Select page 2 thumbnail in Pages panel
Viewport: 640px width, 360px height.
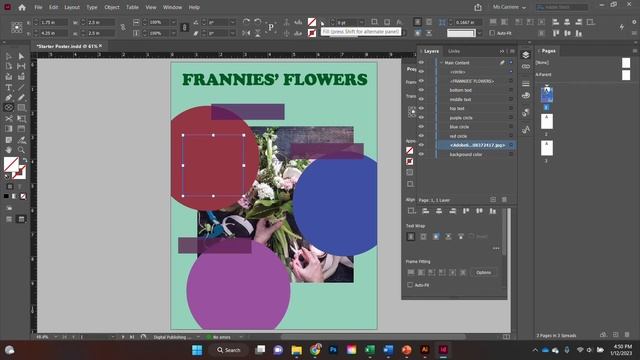tap(547, 121)
